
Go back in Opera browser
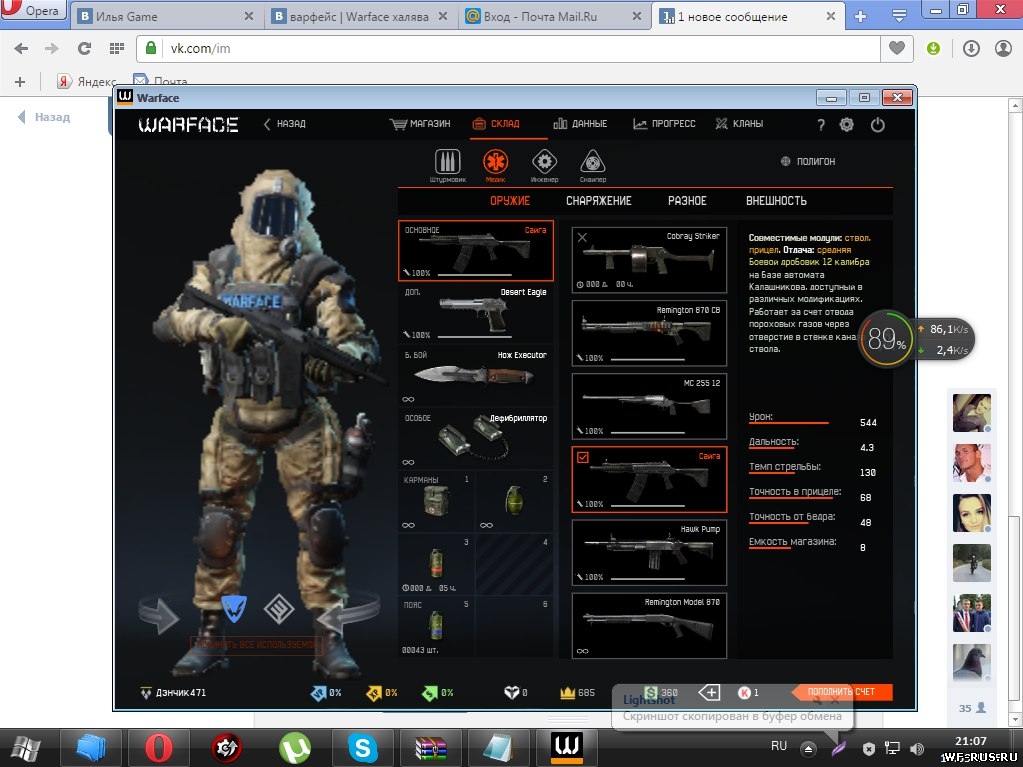[x=22, y=48]
